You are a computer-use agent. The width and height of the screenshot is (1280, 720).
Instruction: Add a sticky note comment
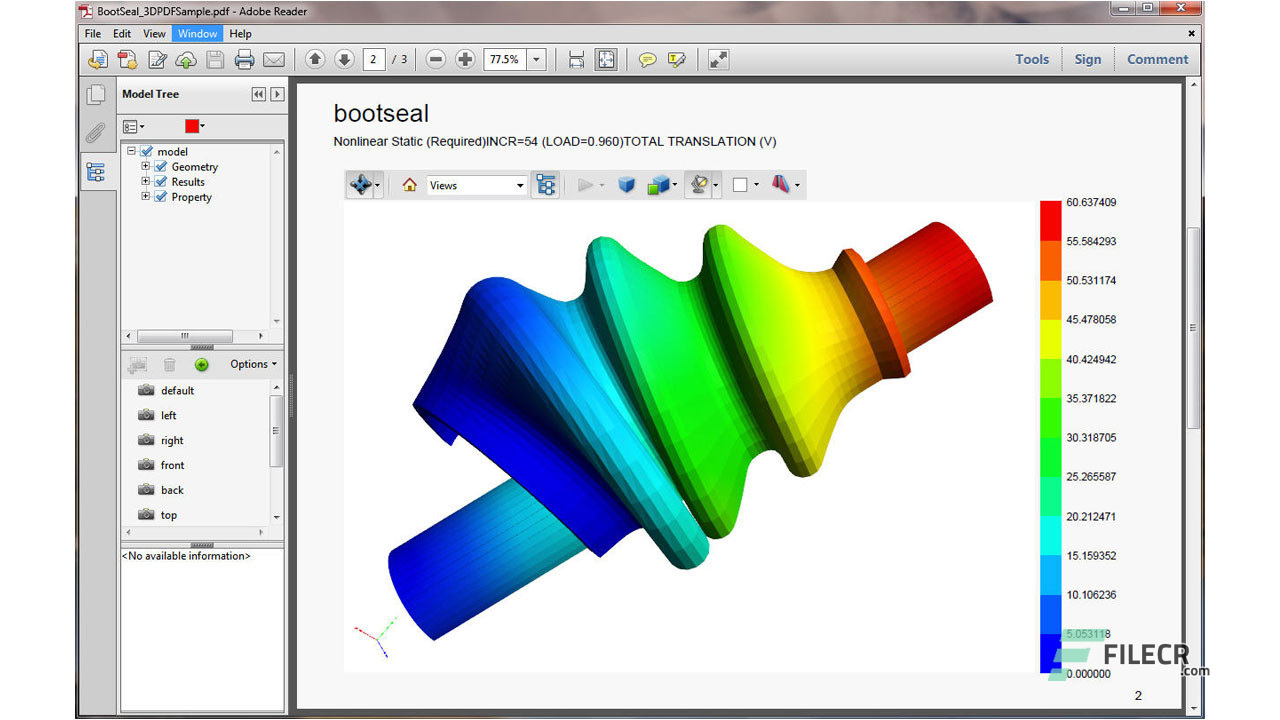click(x=648, y=60)
